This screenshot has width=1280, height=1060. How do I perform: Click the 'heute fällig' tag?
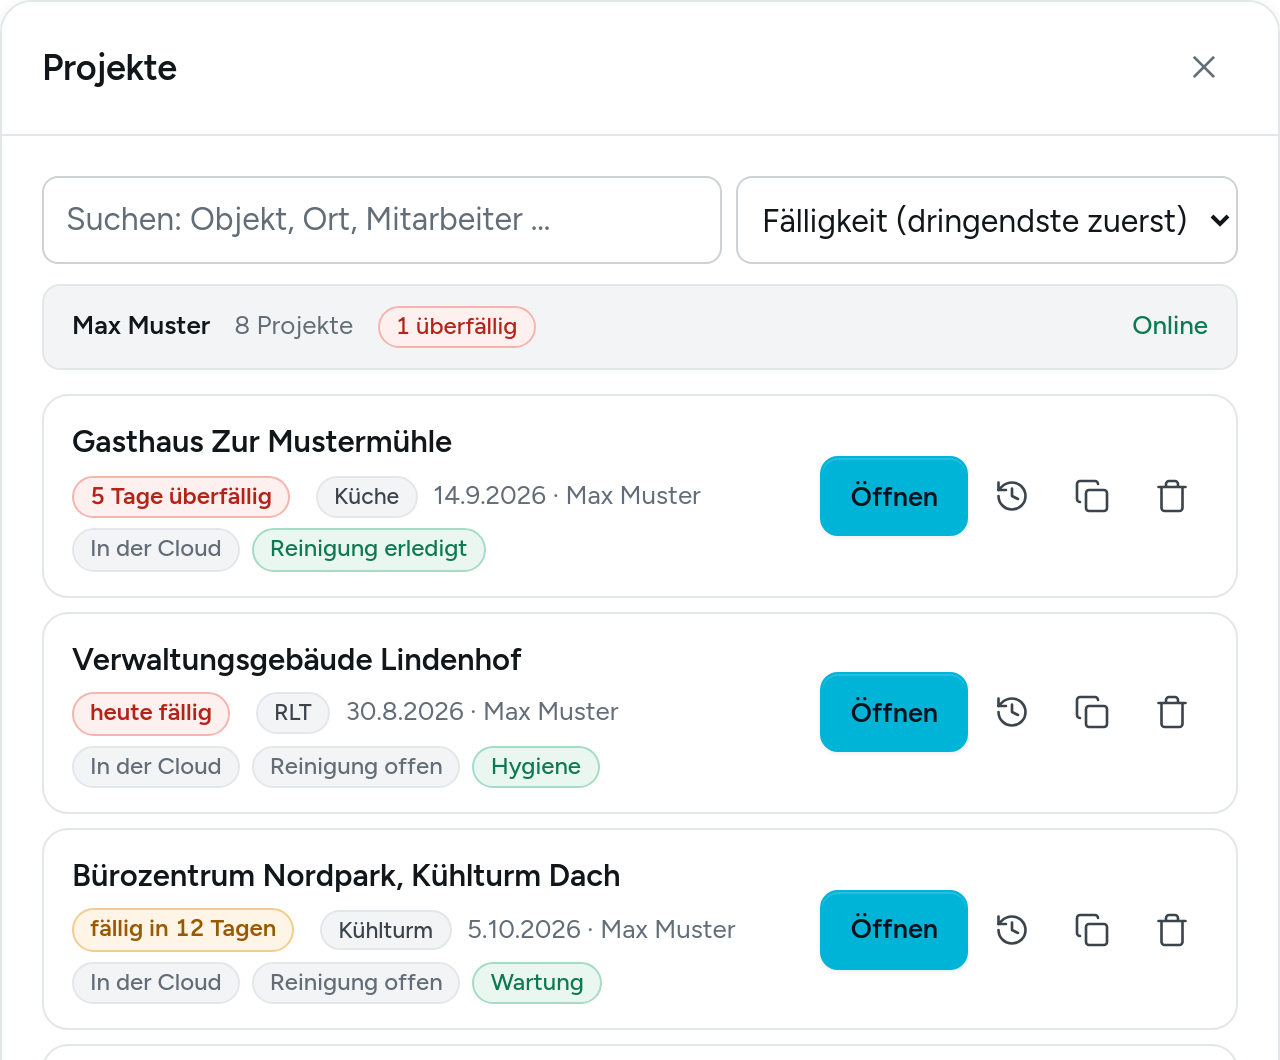pos(151,713)
